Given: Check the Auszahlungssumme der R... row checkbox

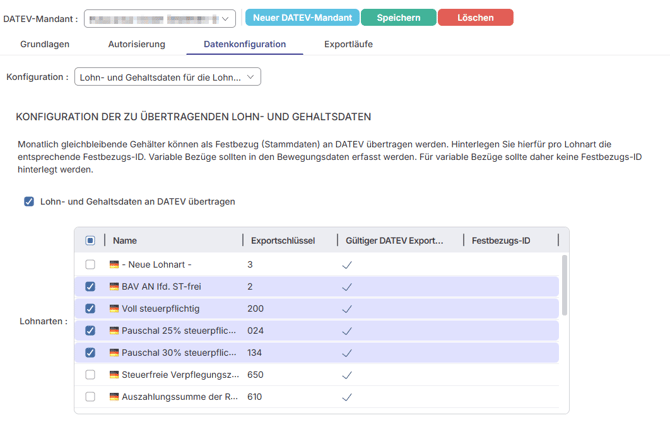Looking at the screenshot, I should click(90, 397).
